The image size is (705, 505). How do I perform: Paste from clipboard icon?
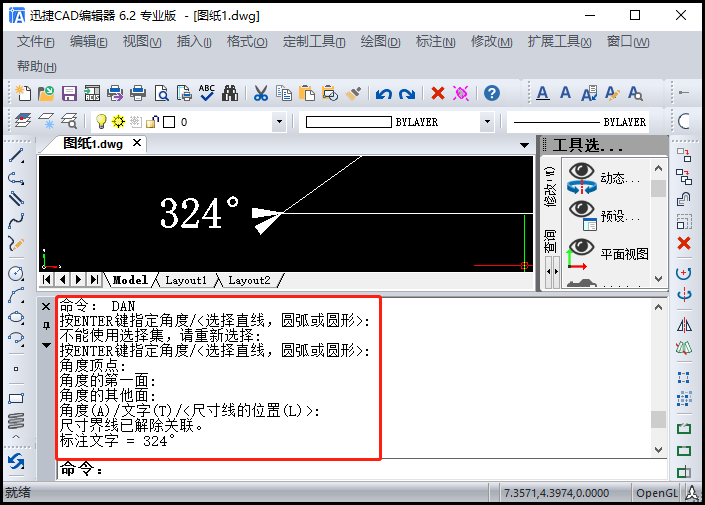307,93
